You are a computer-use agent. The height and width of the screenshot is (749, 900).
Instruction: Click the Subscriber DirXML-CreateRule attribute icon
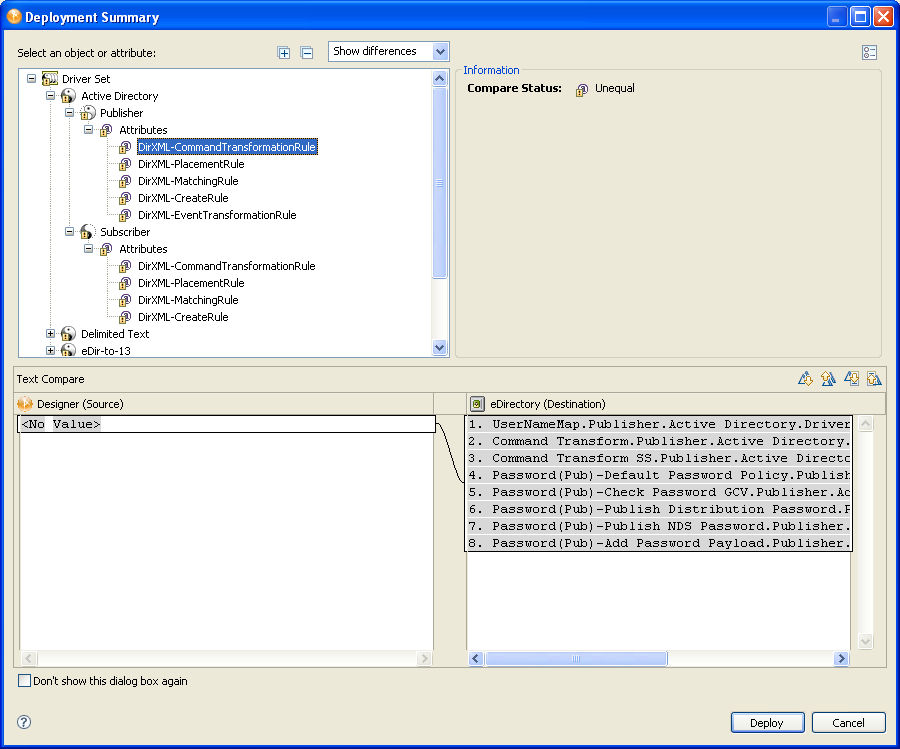coord(125,317)
